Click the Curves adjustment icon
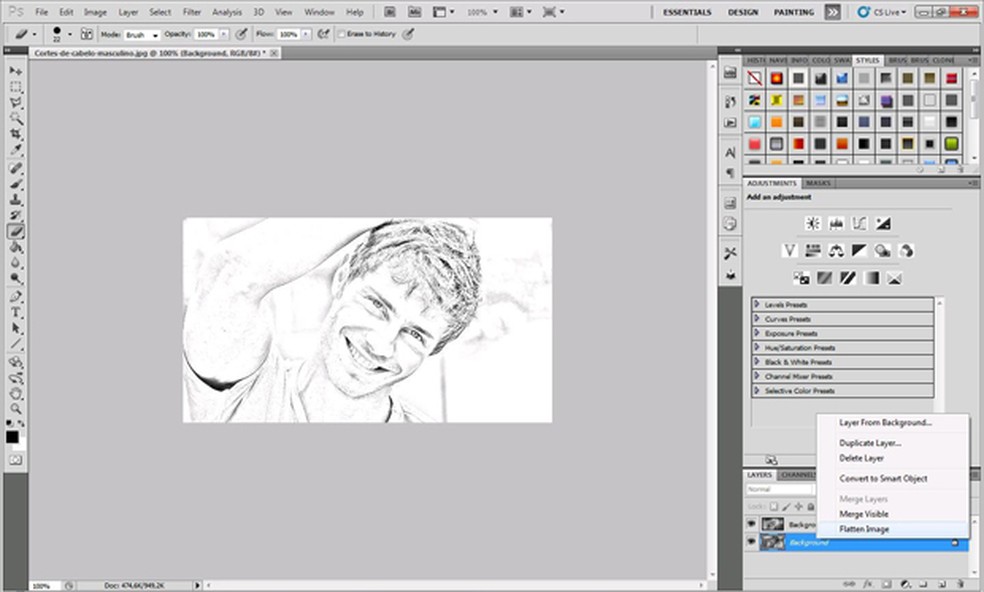Screen dimensions: 984x592 859,223
